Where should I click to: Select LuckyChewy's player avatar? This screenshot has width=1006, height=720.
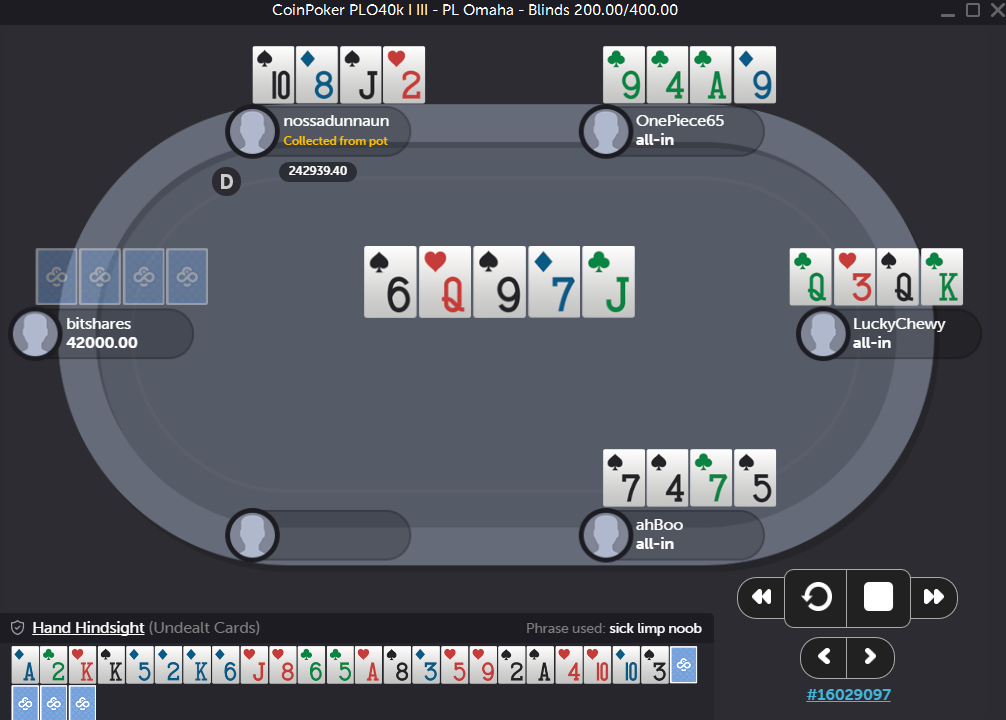[x=823, y=334]
